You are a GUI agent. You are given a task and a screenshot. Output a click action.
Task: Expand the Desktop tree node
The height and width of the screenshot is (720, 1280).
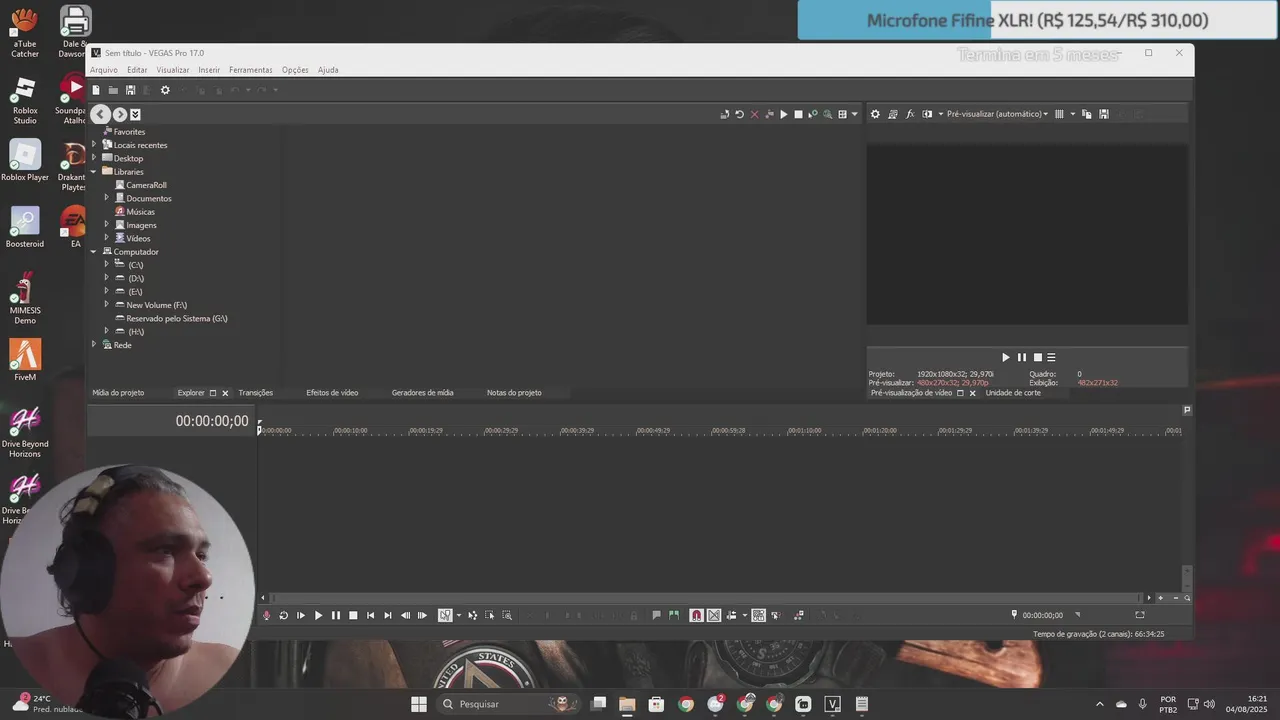(x=94, y=158)
